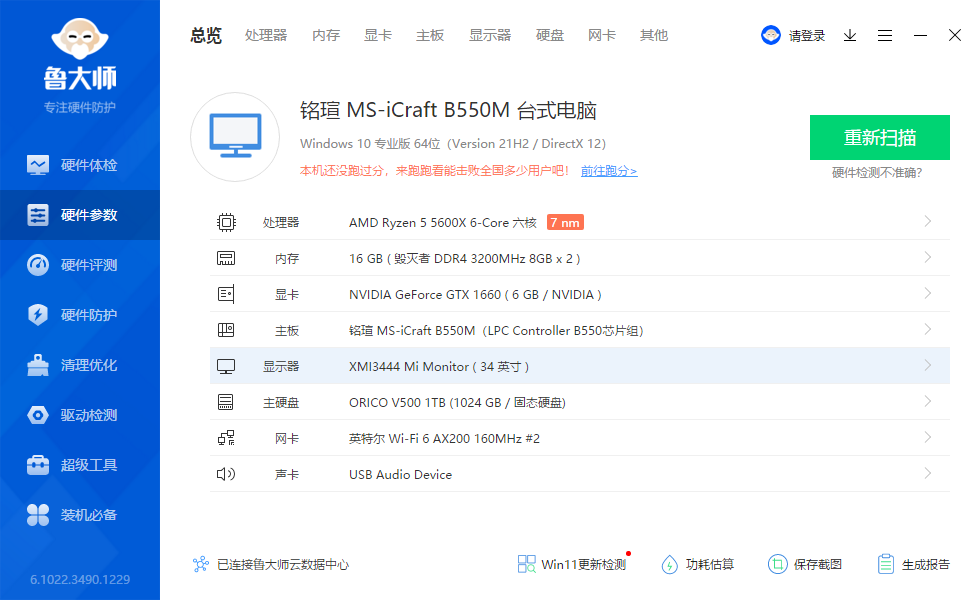The image size is (980, 600).
Task: Select 硬件评测 in the left sidebar
Action: click(x=80, y=265)
